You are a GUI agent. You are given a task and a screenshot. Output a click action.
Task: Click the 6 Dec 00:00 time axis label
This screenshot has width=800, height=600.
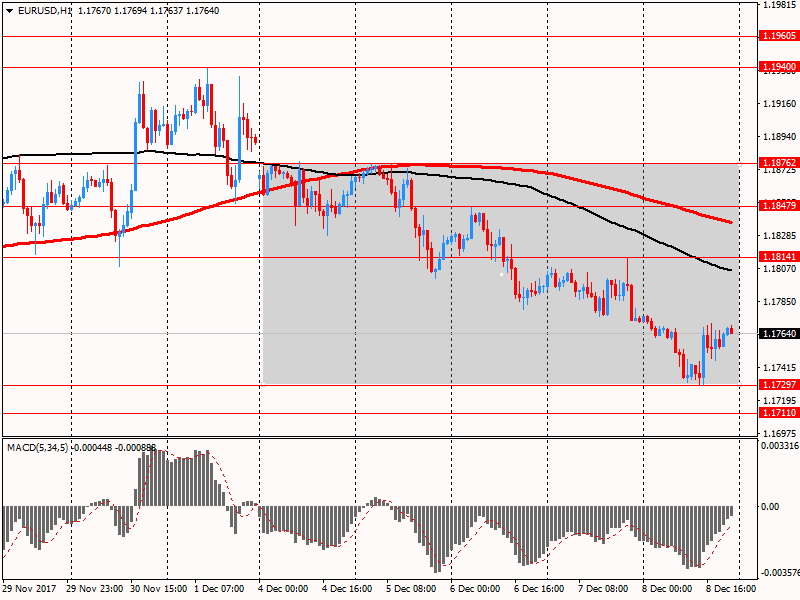(x=476, y=588)
